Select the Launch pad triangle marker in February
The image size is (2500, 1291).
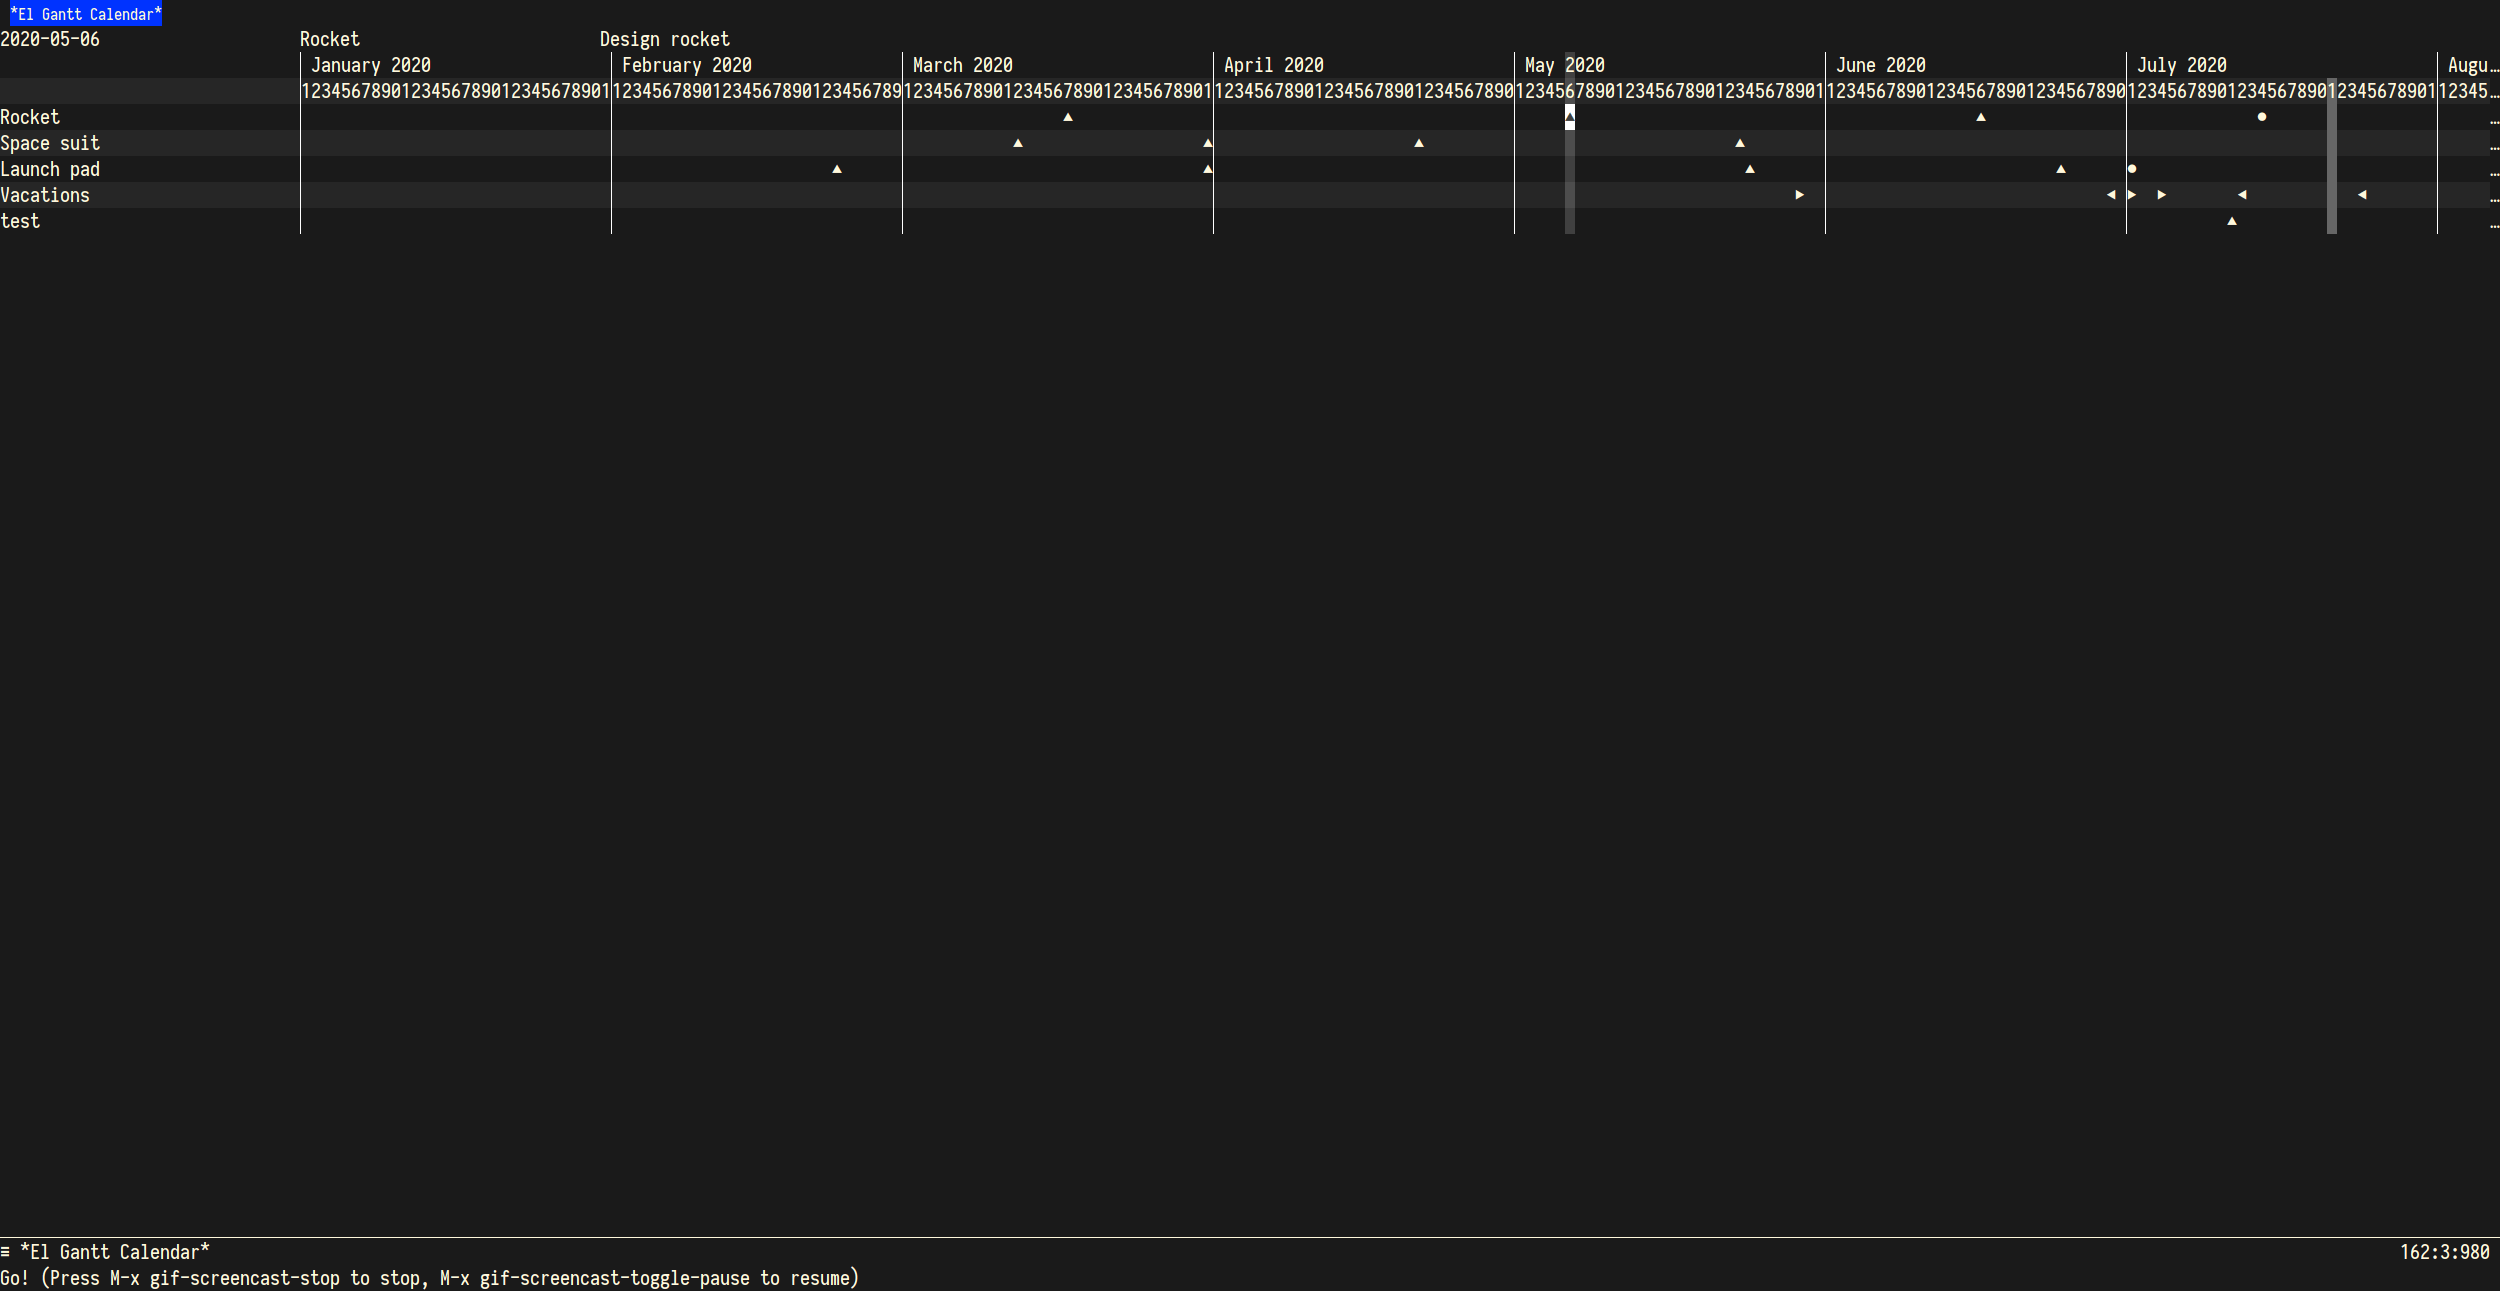pyautogui.click(x=837, y=169)
